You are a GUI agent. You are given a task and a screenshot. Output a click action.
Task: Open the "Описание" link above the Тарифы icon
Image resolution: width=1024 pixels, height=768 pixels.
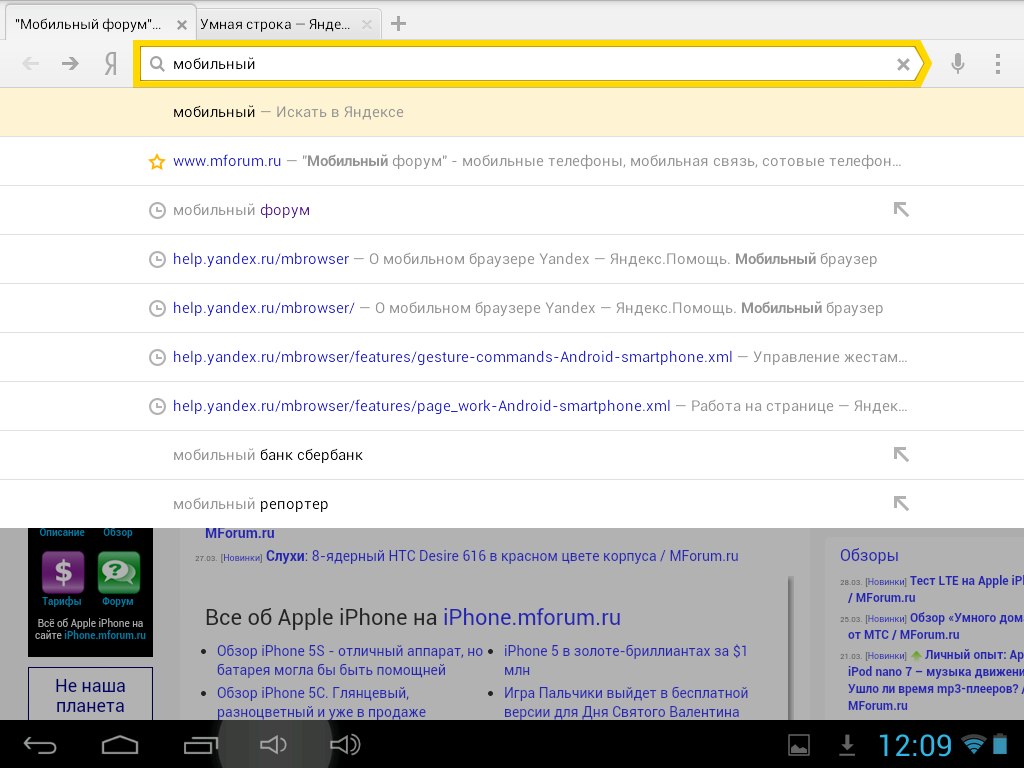(x=62, y=533)
